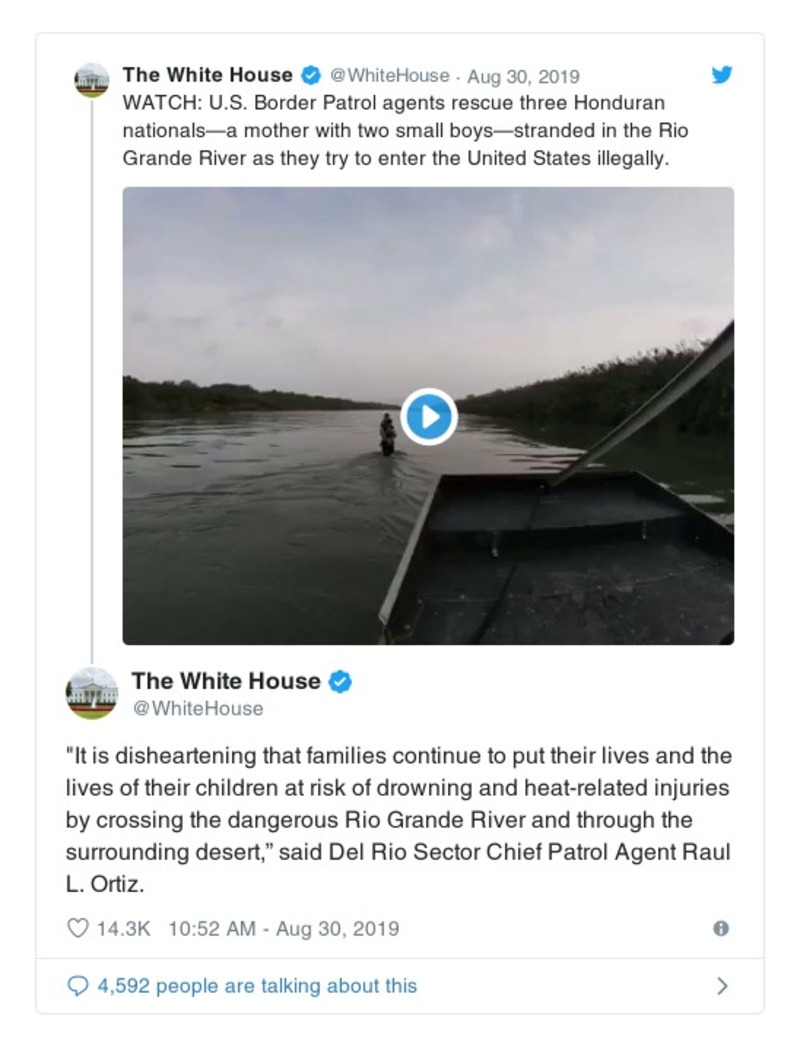Click The White House display name
Image resolution: width=800 pixels, height=1051 pixels.
point(208,74)
